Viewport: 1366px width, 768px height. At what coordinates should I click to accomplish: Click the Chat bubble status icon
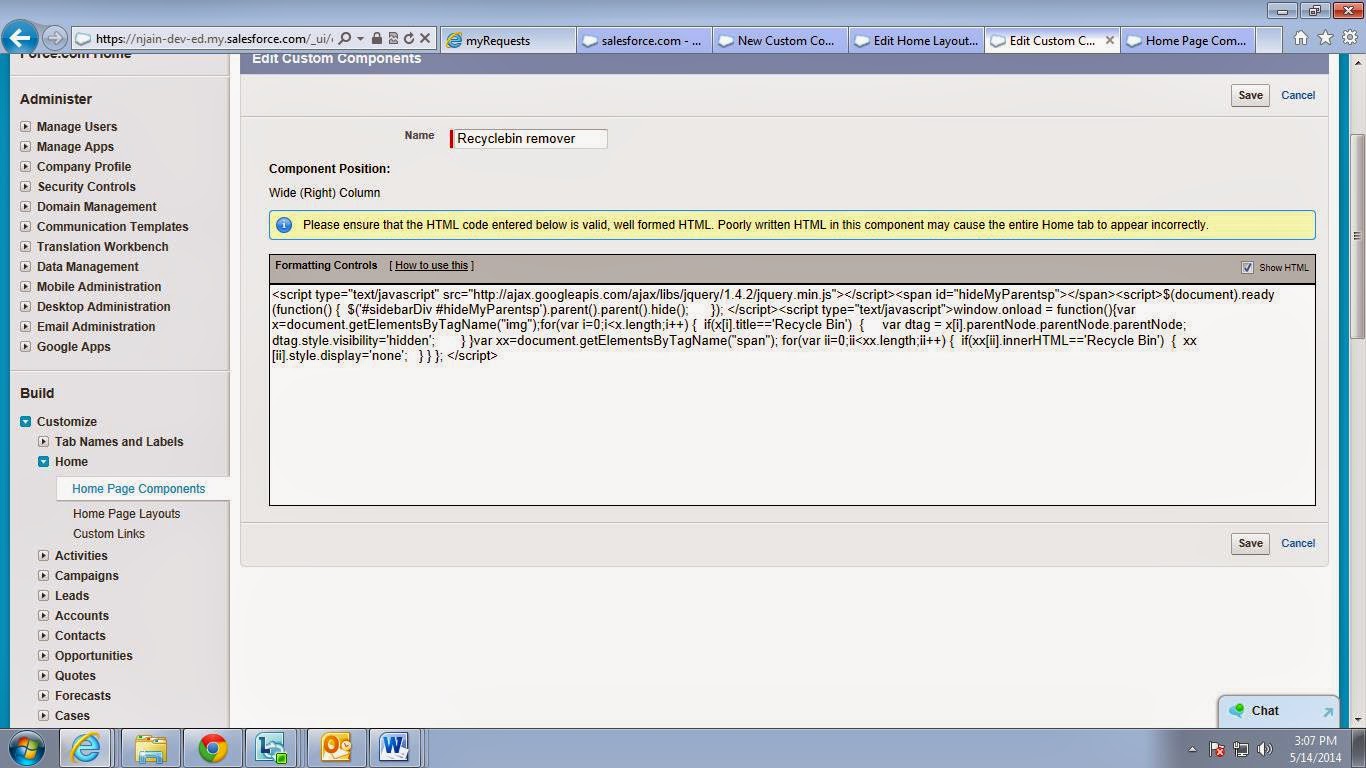1237,710
